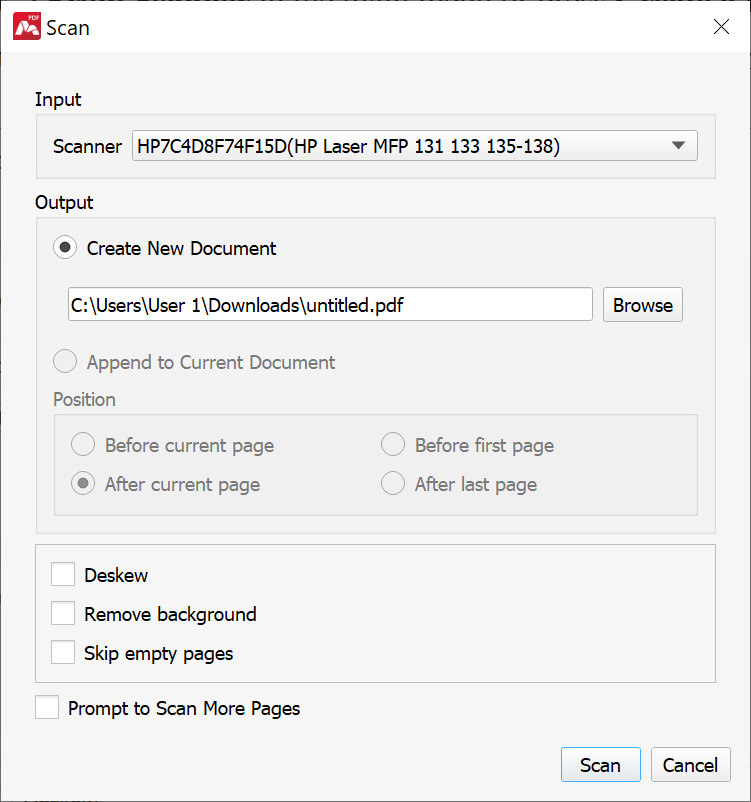This screenshot has width=751, height=802.
Task: Close the Scan dialog
Action: tap(721, 27)
